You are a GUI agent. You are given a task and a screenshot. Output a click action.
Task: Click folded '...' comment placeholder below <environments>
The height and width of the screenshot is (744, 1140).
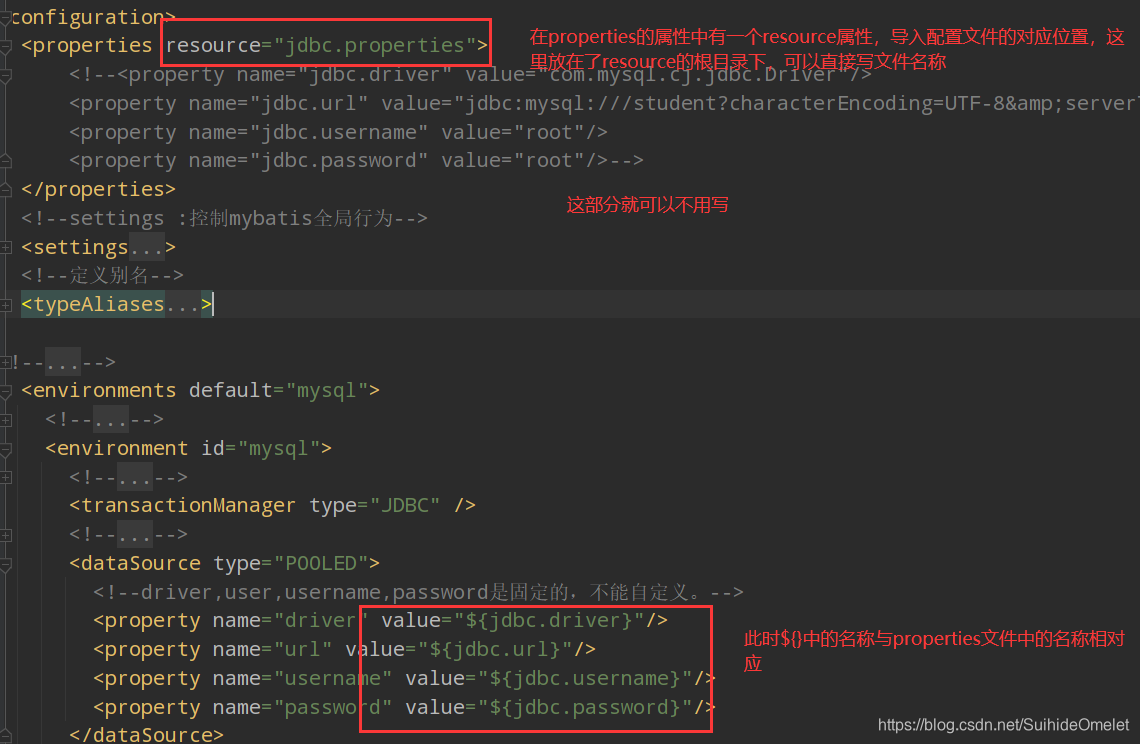click(x=111, y=420)
